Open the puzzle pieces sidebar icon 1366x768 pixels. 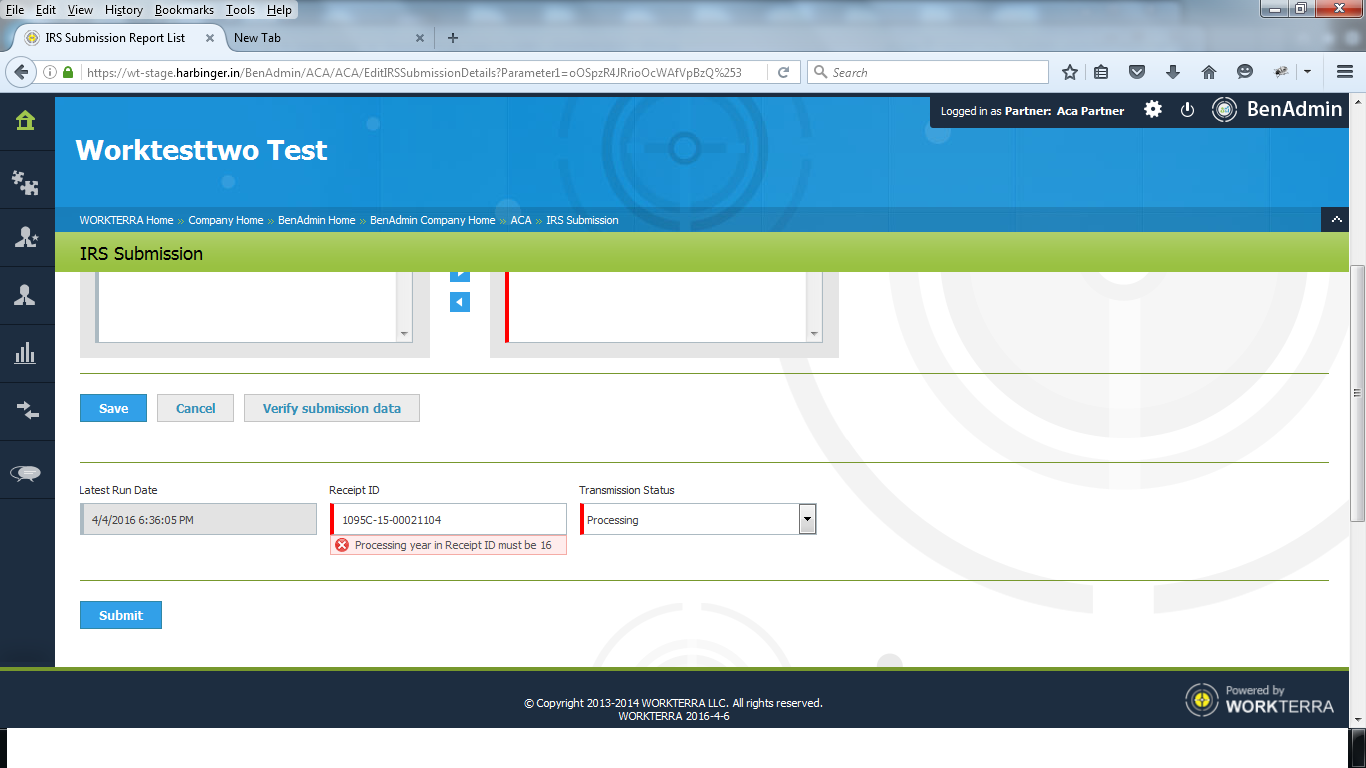26,181
